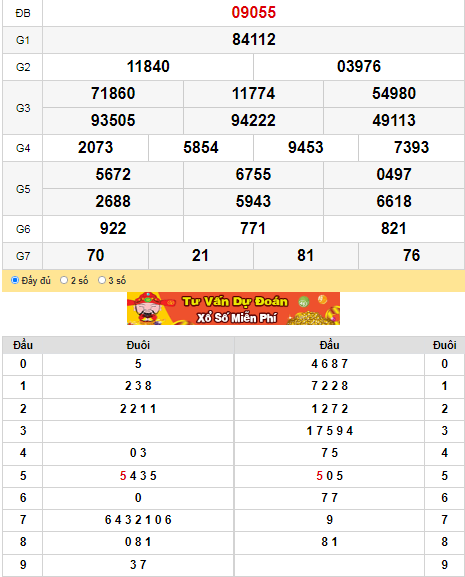Click the G1 prize number 84112
Viewport: 465px width, 577px height.
point(253,40)
